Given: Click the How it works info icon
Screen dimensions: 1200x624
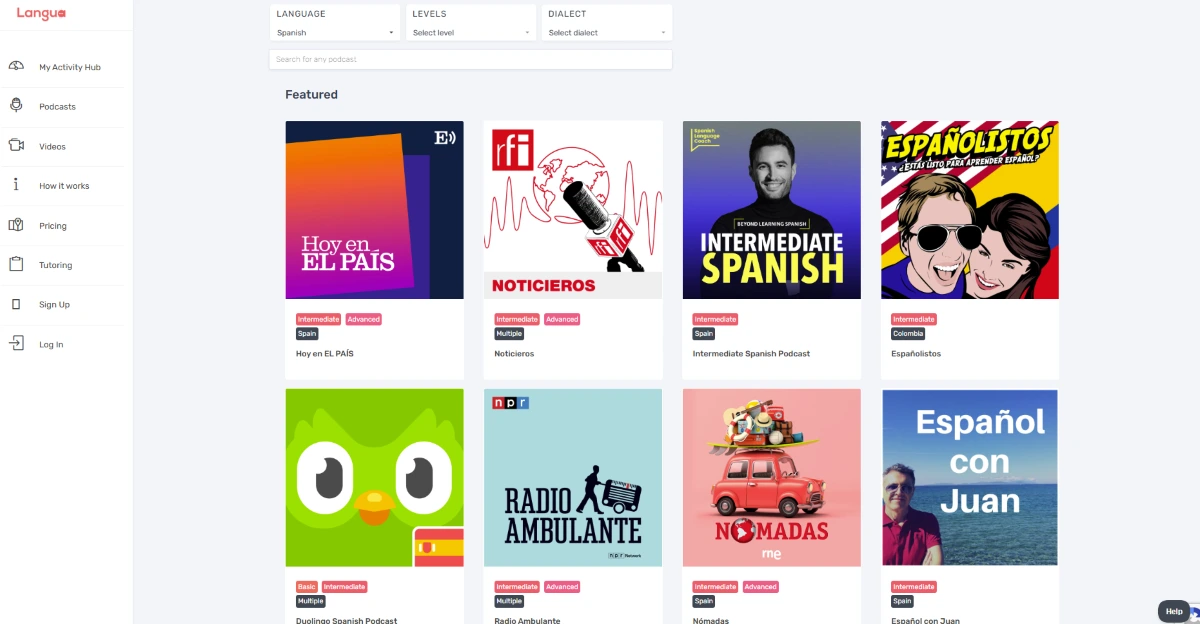Looking at the screenshot, I should tap(16, 185).
